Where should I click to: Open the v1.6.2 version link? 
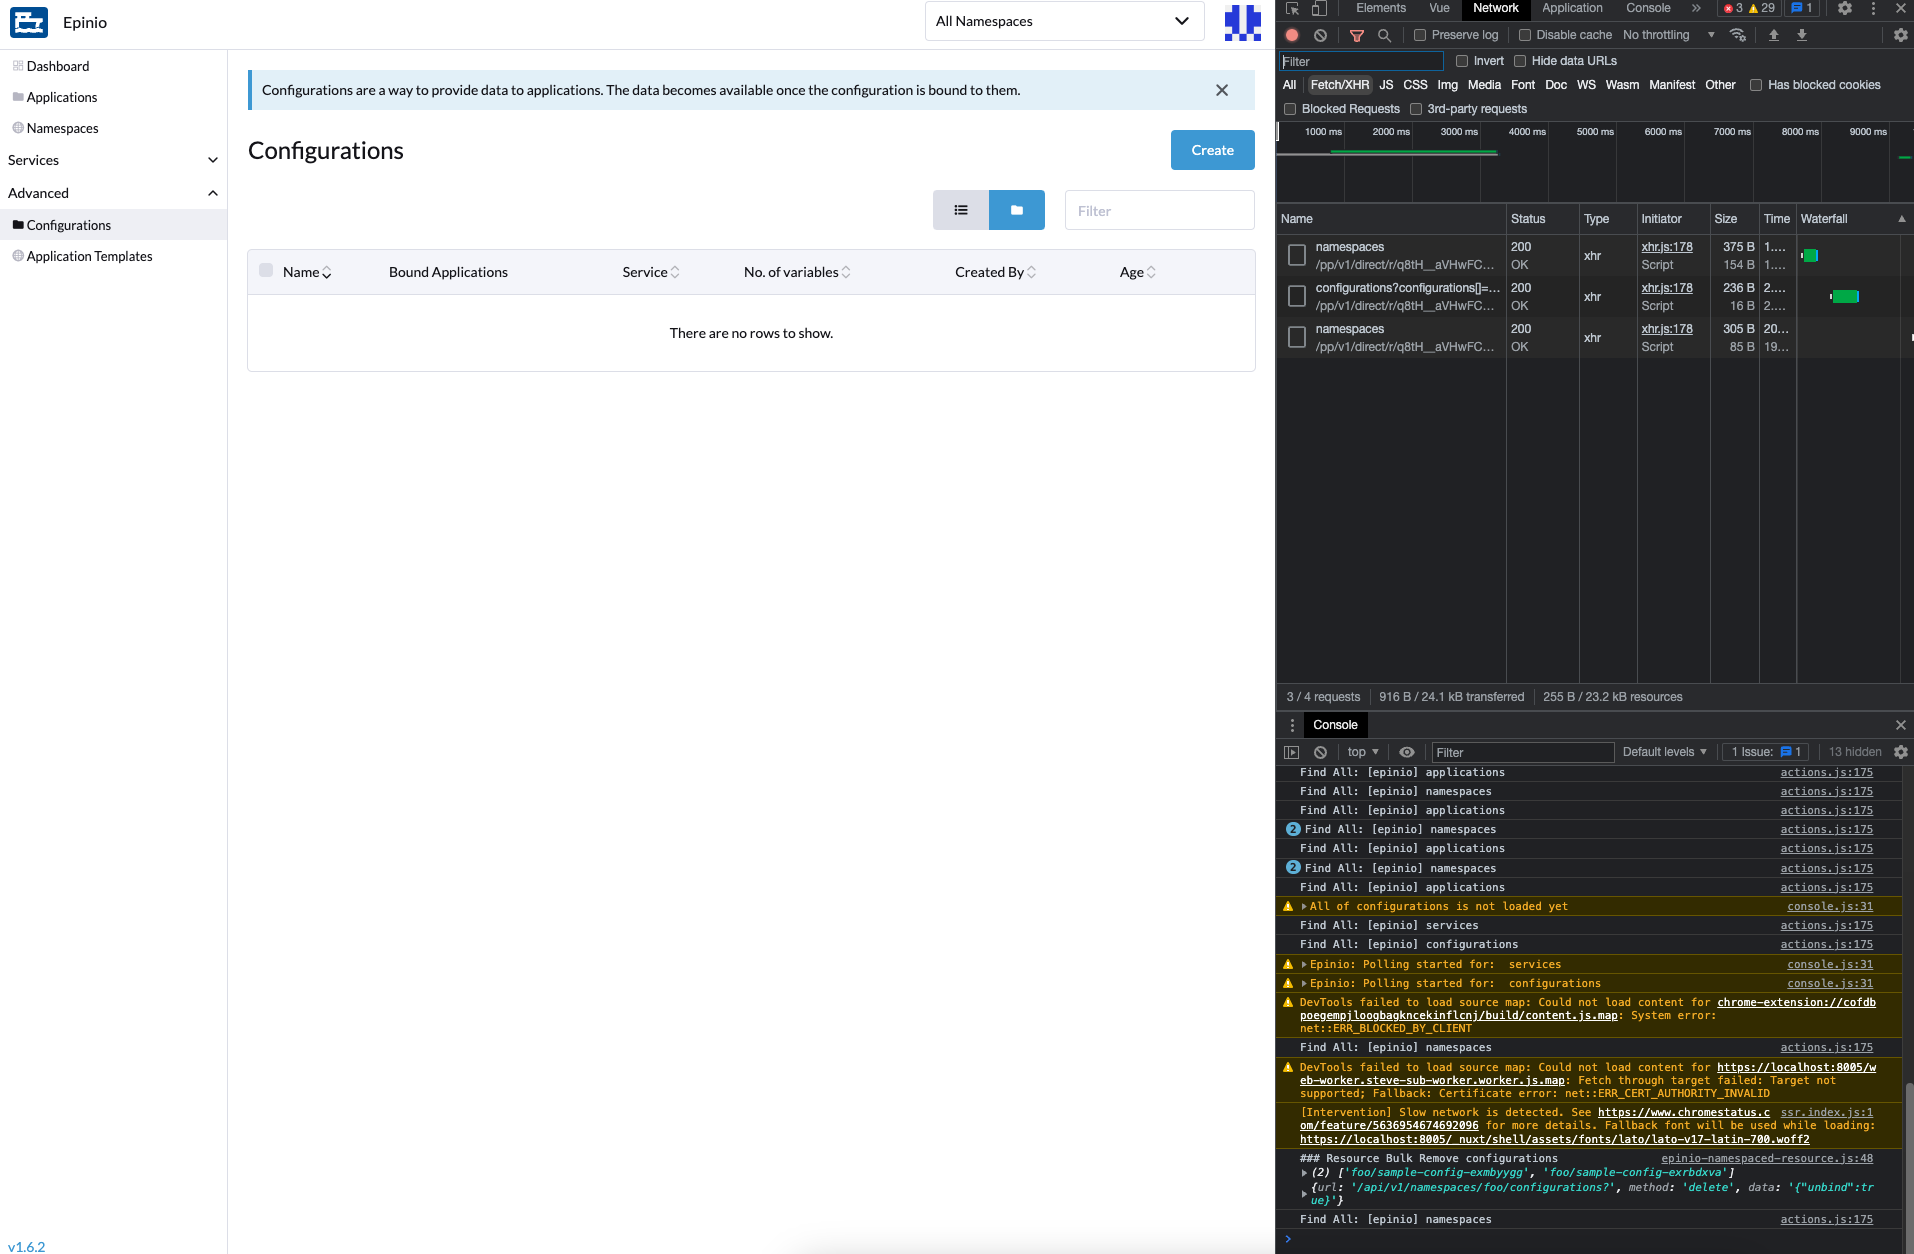click(x=28, y=1247)
